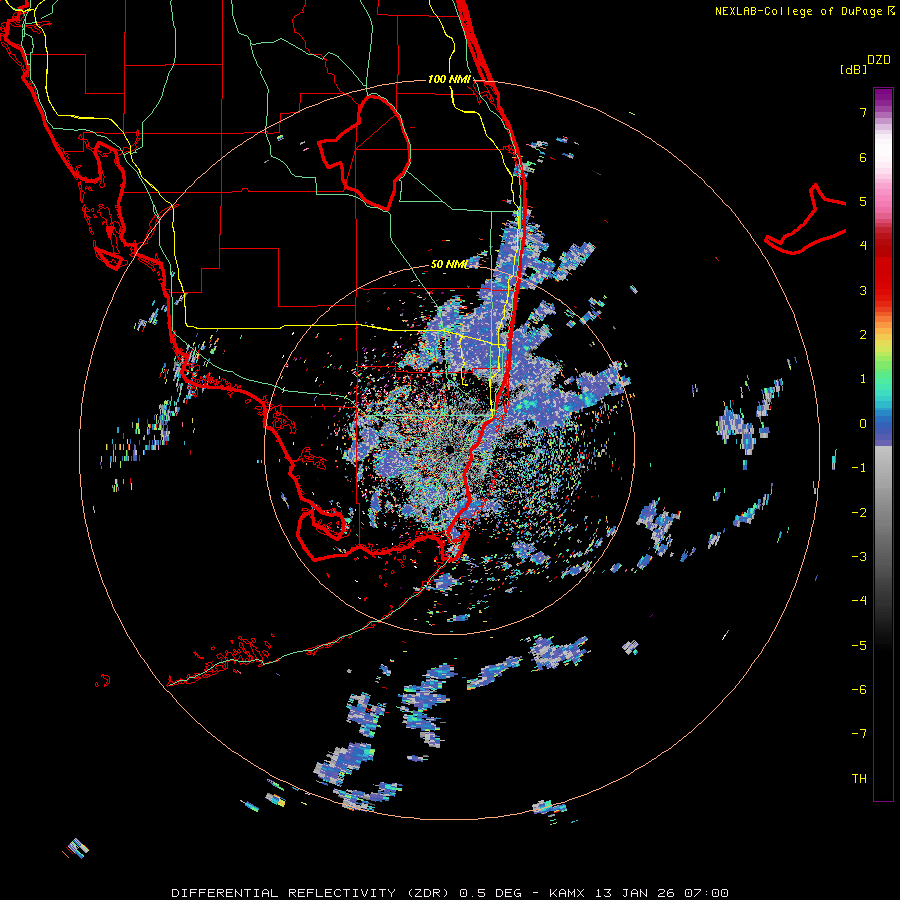Click the KAMX station identifier in caption
900x900 pixels.
coord(567,893)
